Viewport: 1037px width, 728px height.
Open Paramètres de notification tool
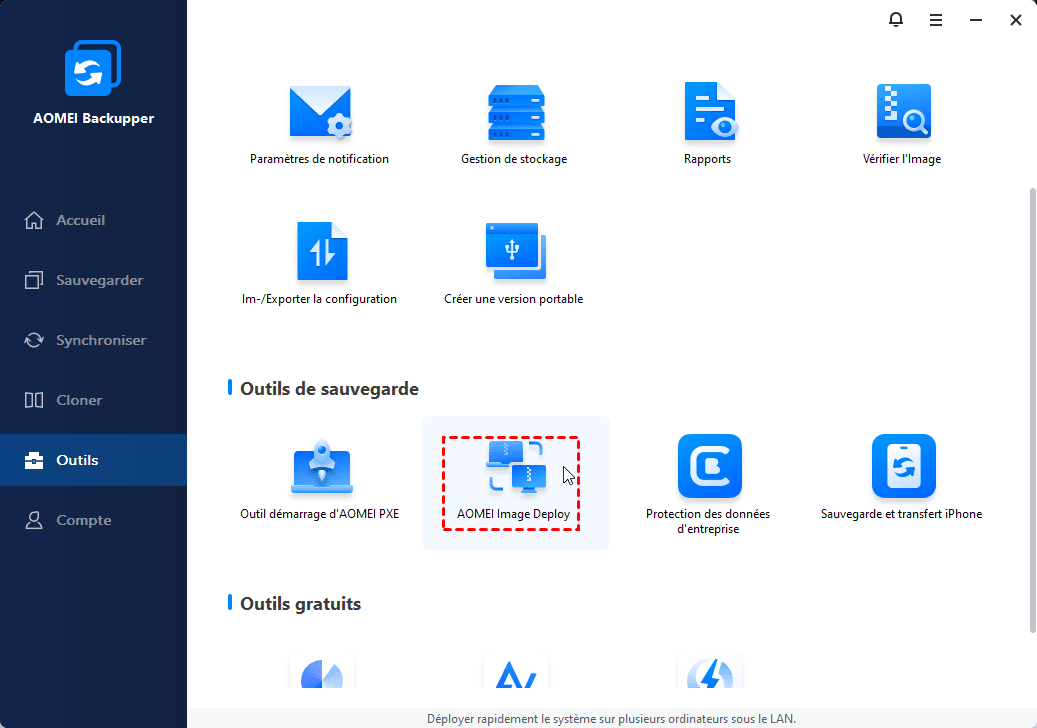pos(320,124)
